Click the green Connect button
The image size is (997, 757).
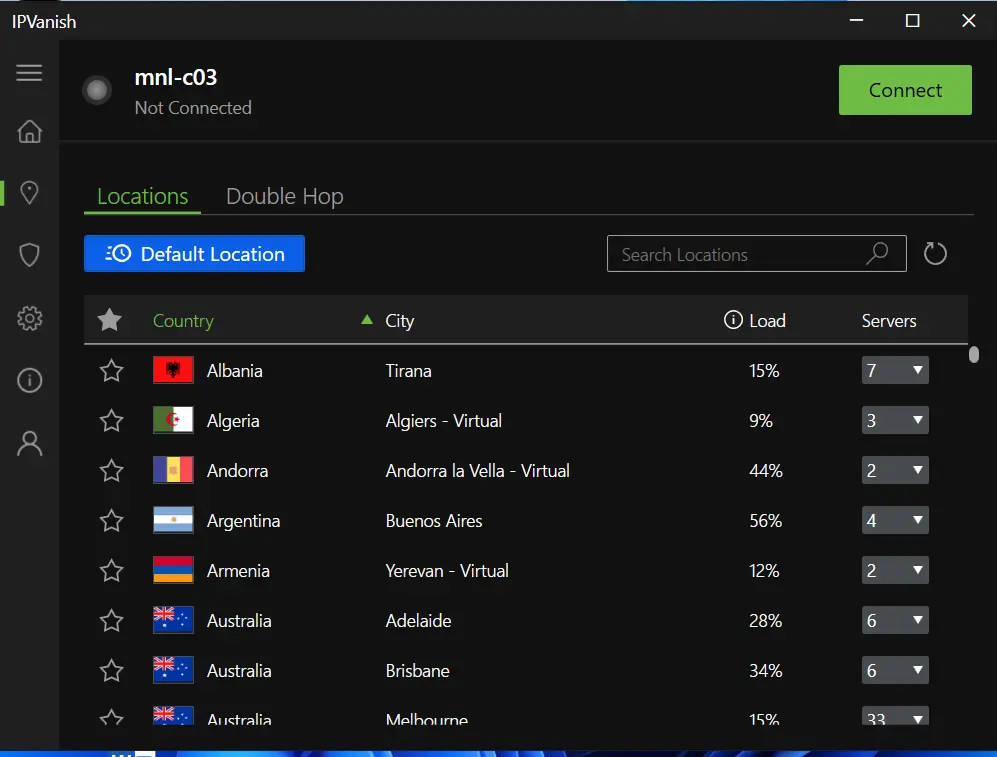(905, 90)
